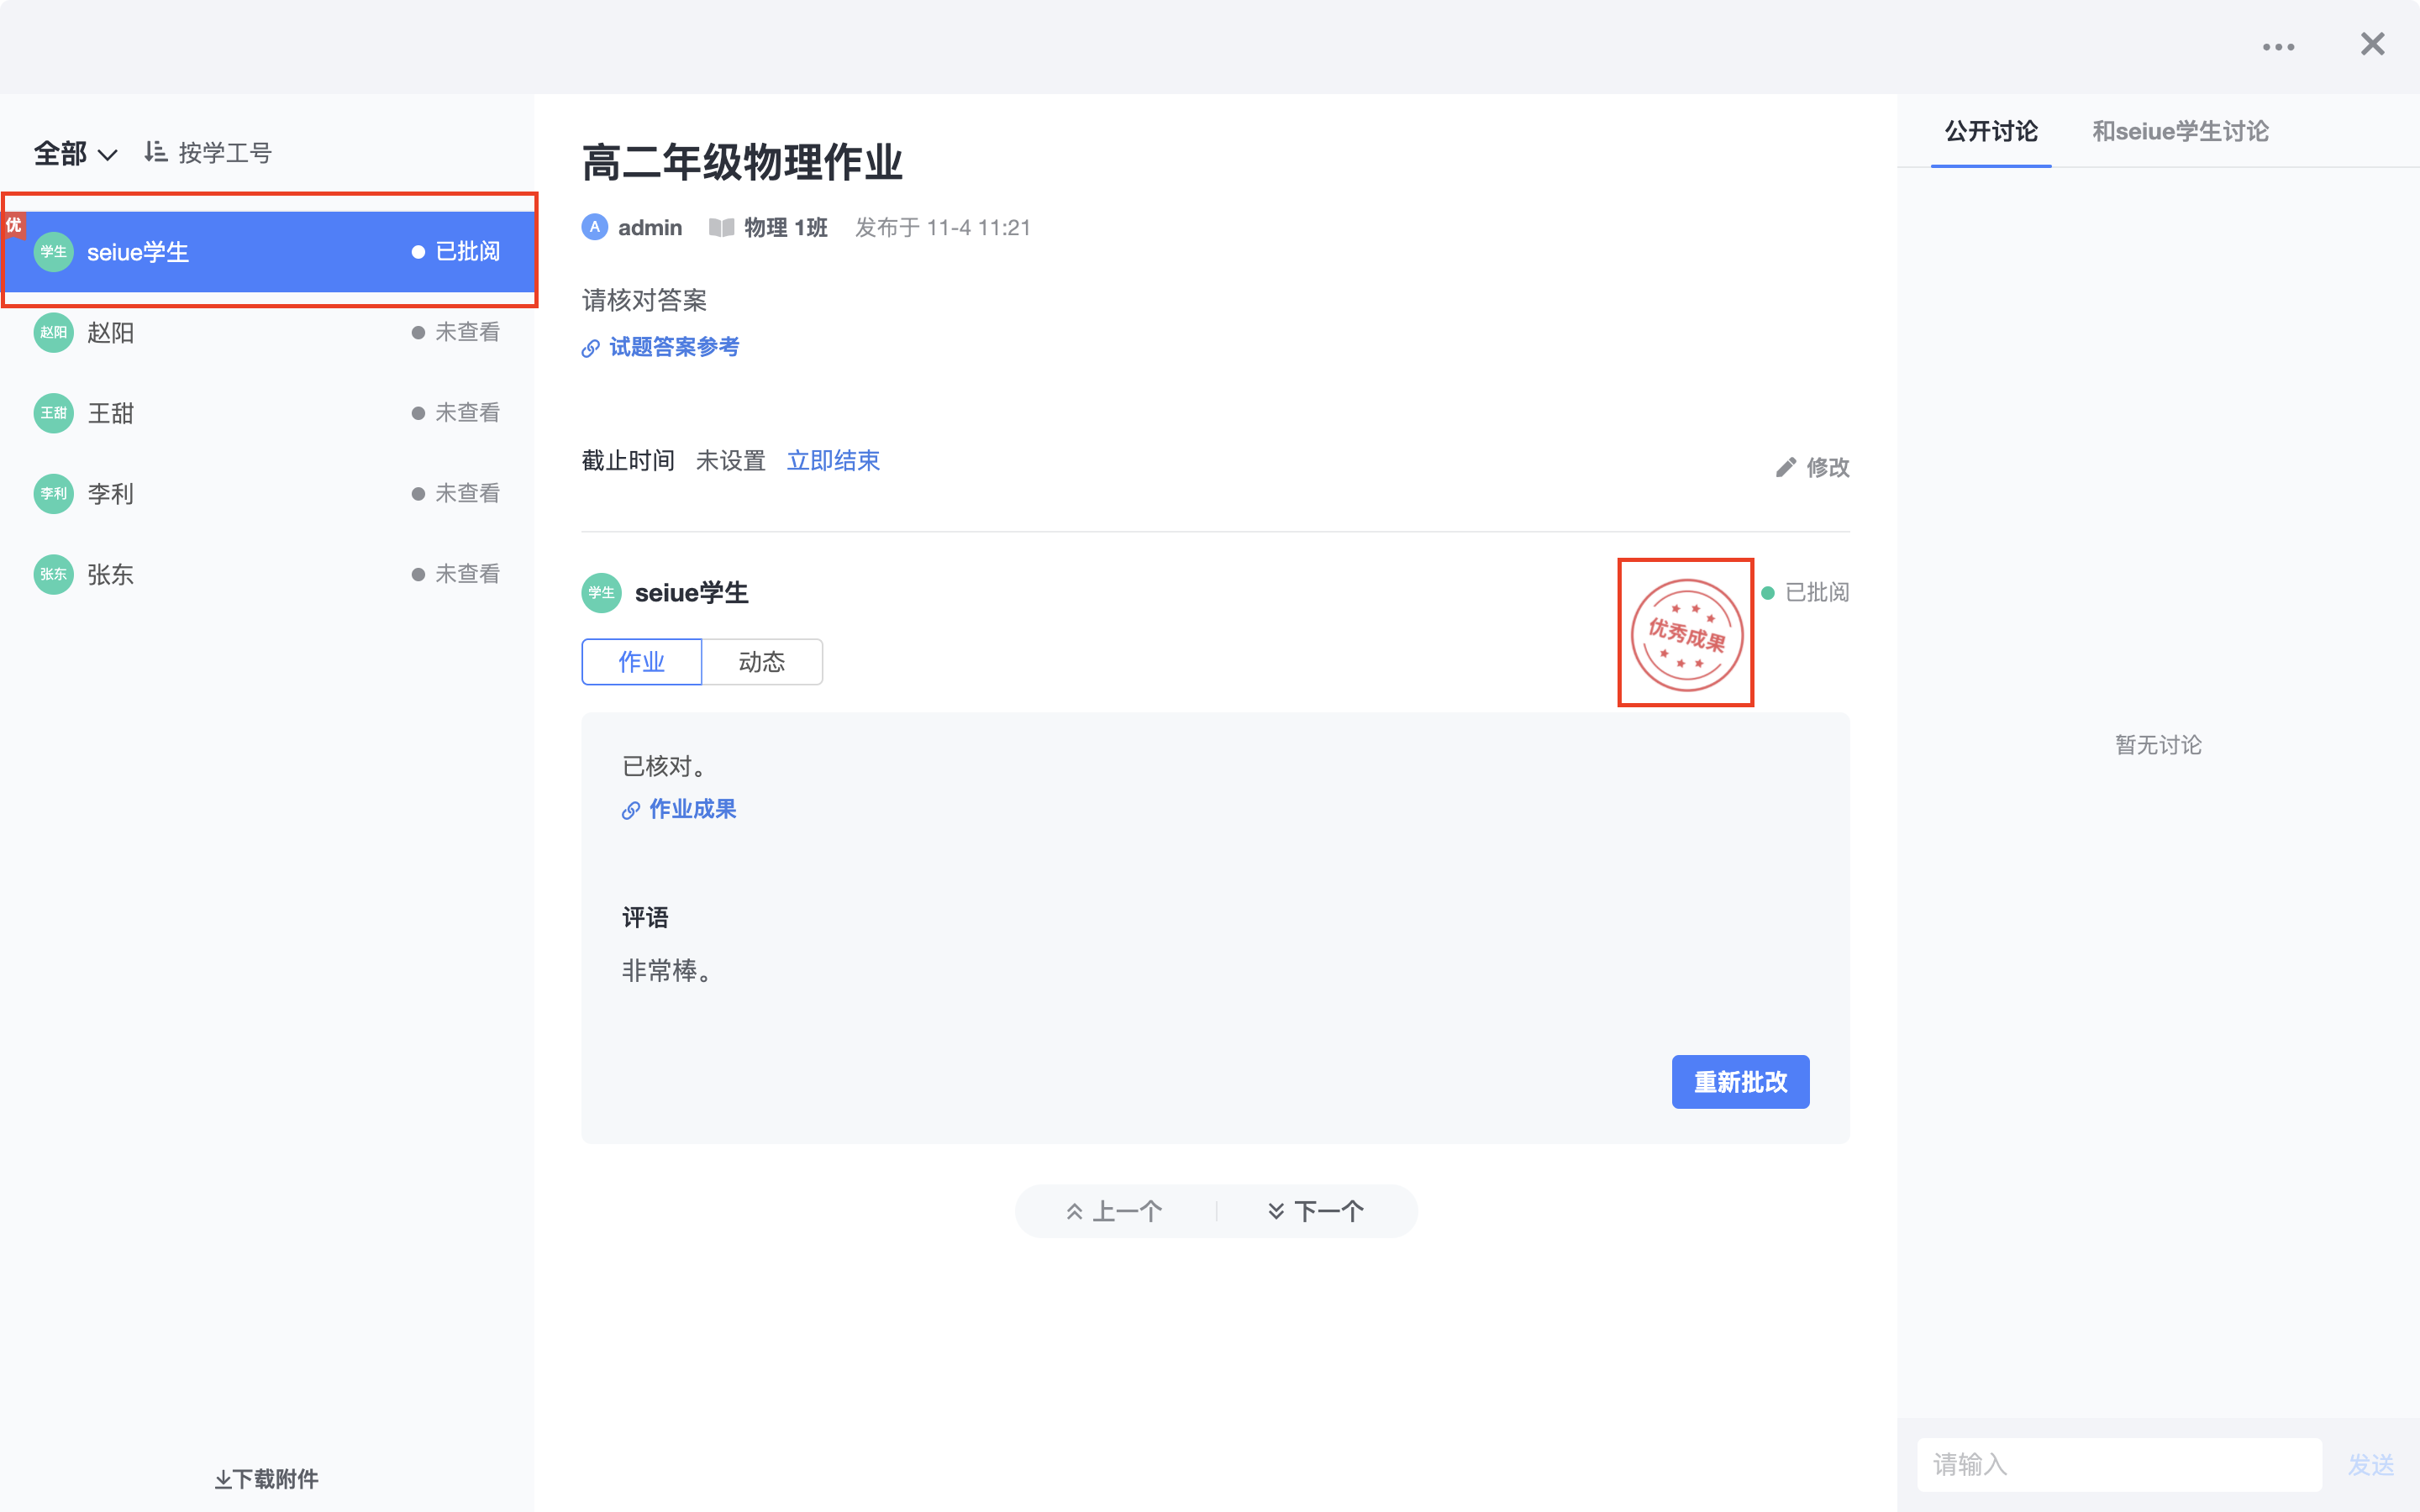This screenshot has height=1512, width=2420.
Task: Switch to 和seiue学生讨论 tab
Action: pyautogui.click(x=2180, y=131)
